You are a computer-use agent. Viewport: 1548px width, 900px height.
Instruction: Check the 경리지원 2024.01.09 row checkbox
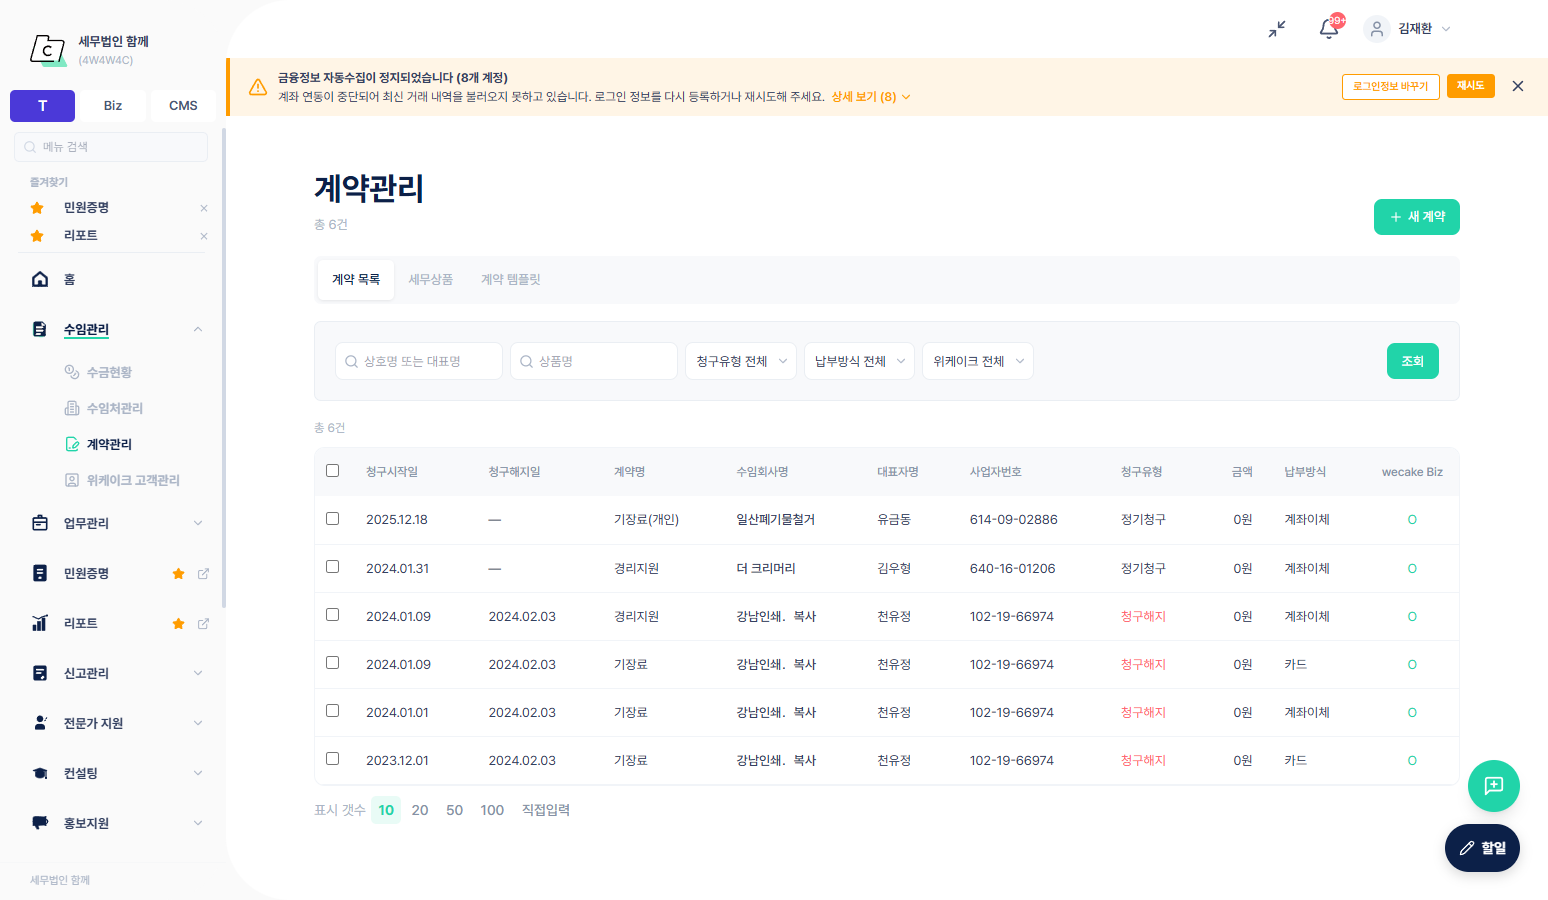(x=333, y=615)
